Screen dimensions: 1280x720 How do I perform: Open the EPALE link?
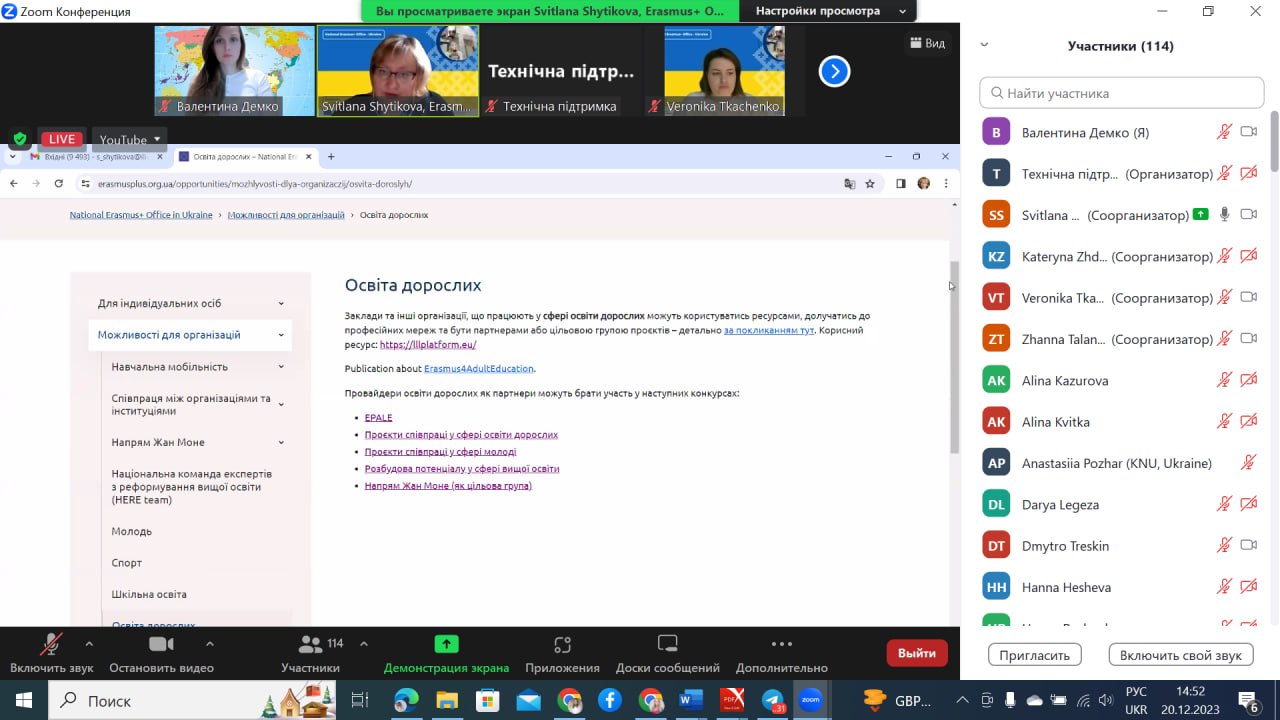[378, 418]
